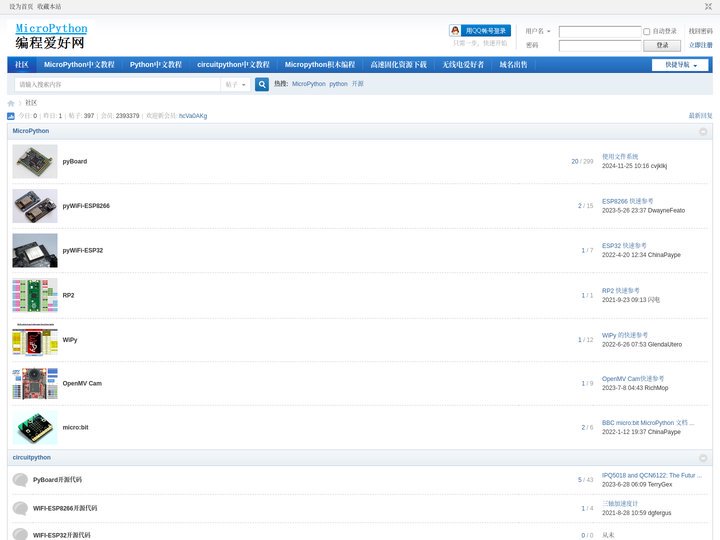This screenshot has width=720, height=540.
Task: Click the 立即注册 register link
Action: point(700,45)
